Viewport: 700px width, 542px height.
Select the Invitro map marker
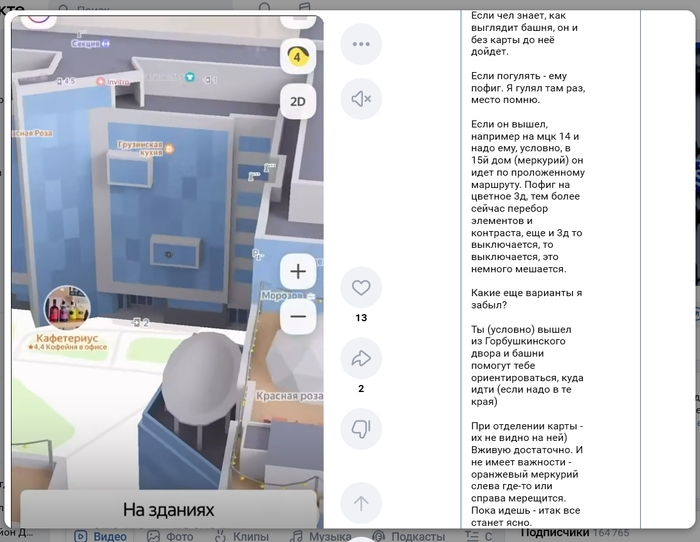click(x=113, y=82)
